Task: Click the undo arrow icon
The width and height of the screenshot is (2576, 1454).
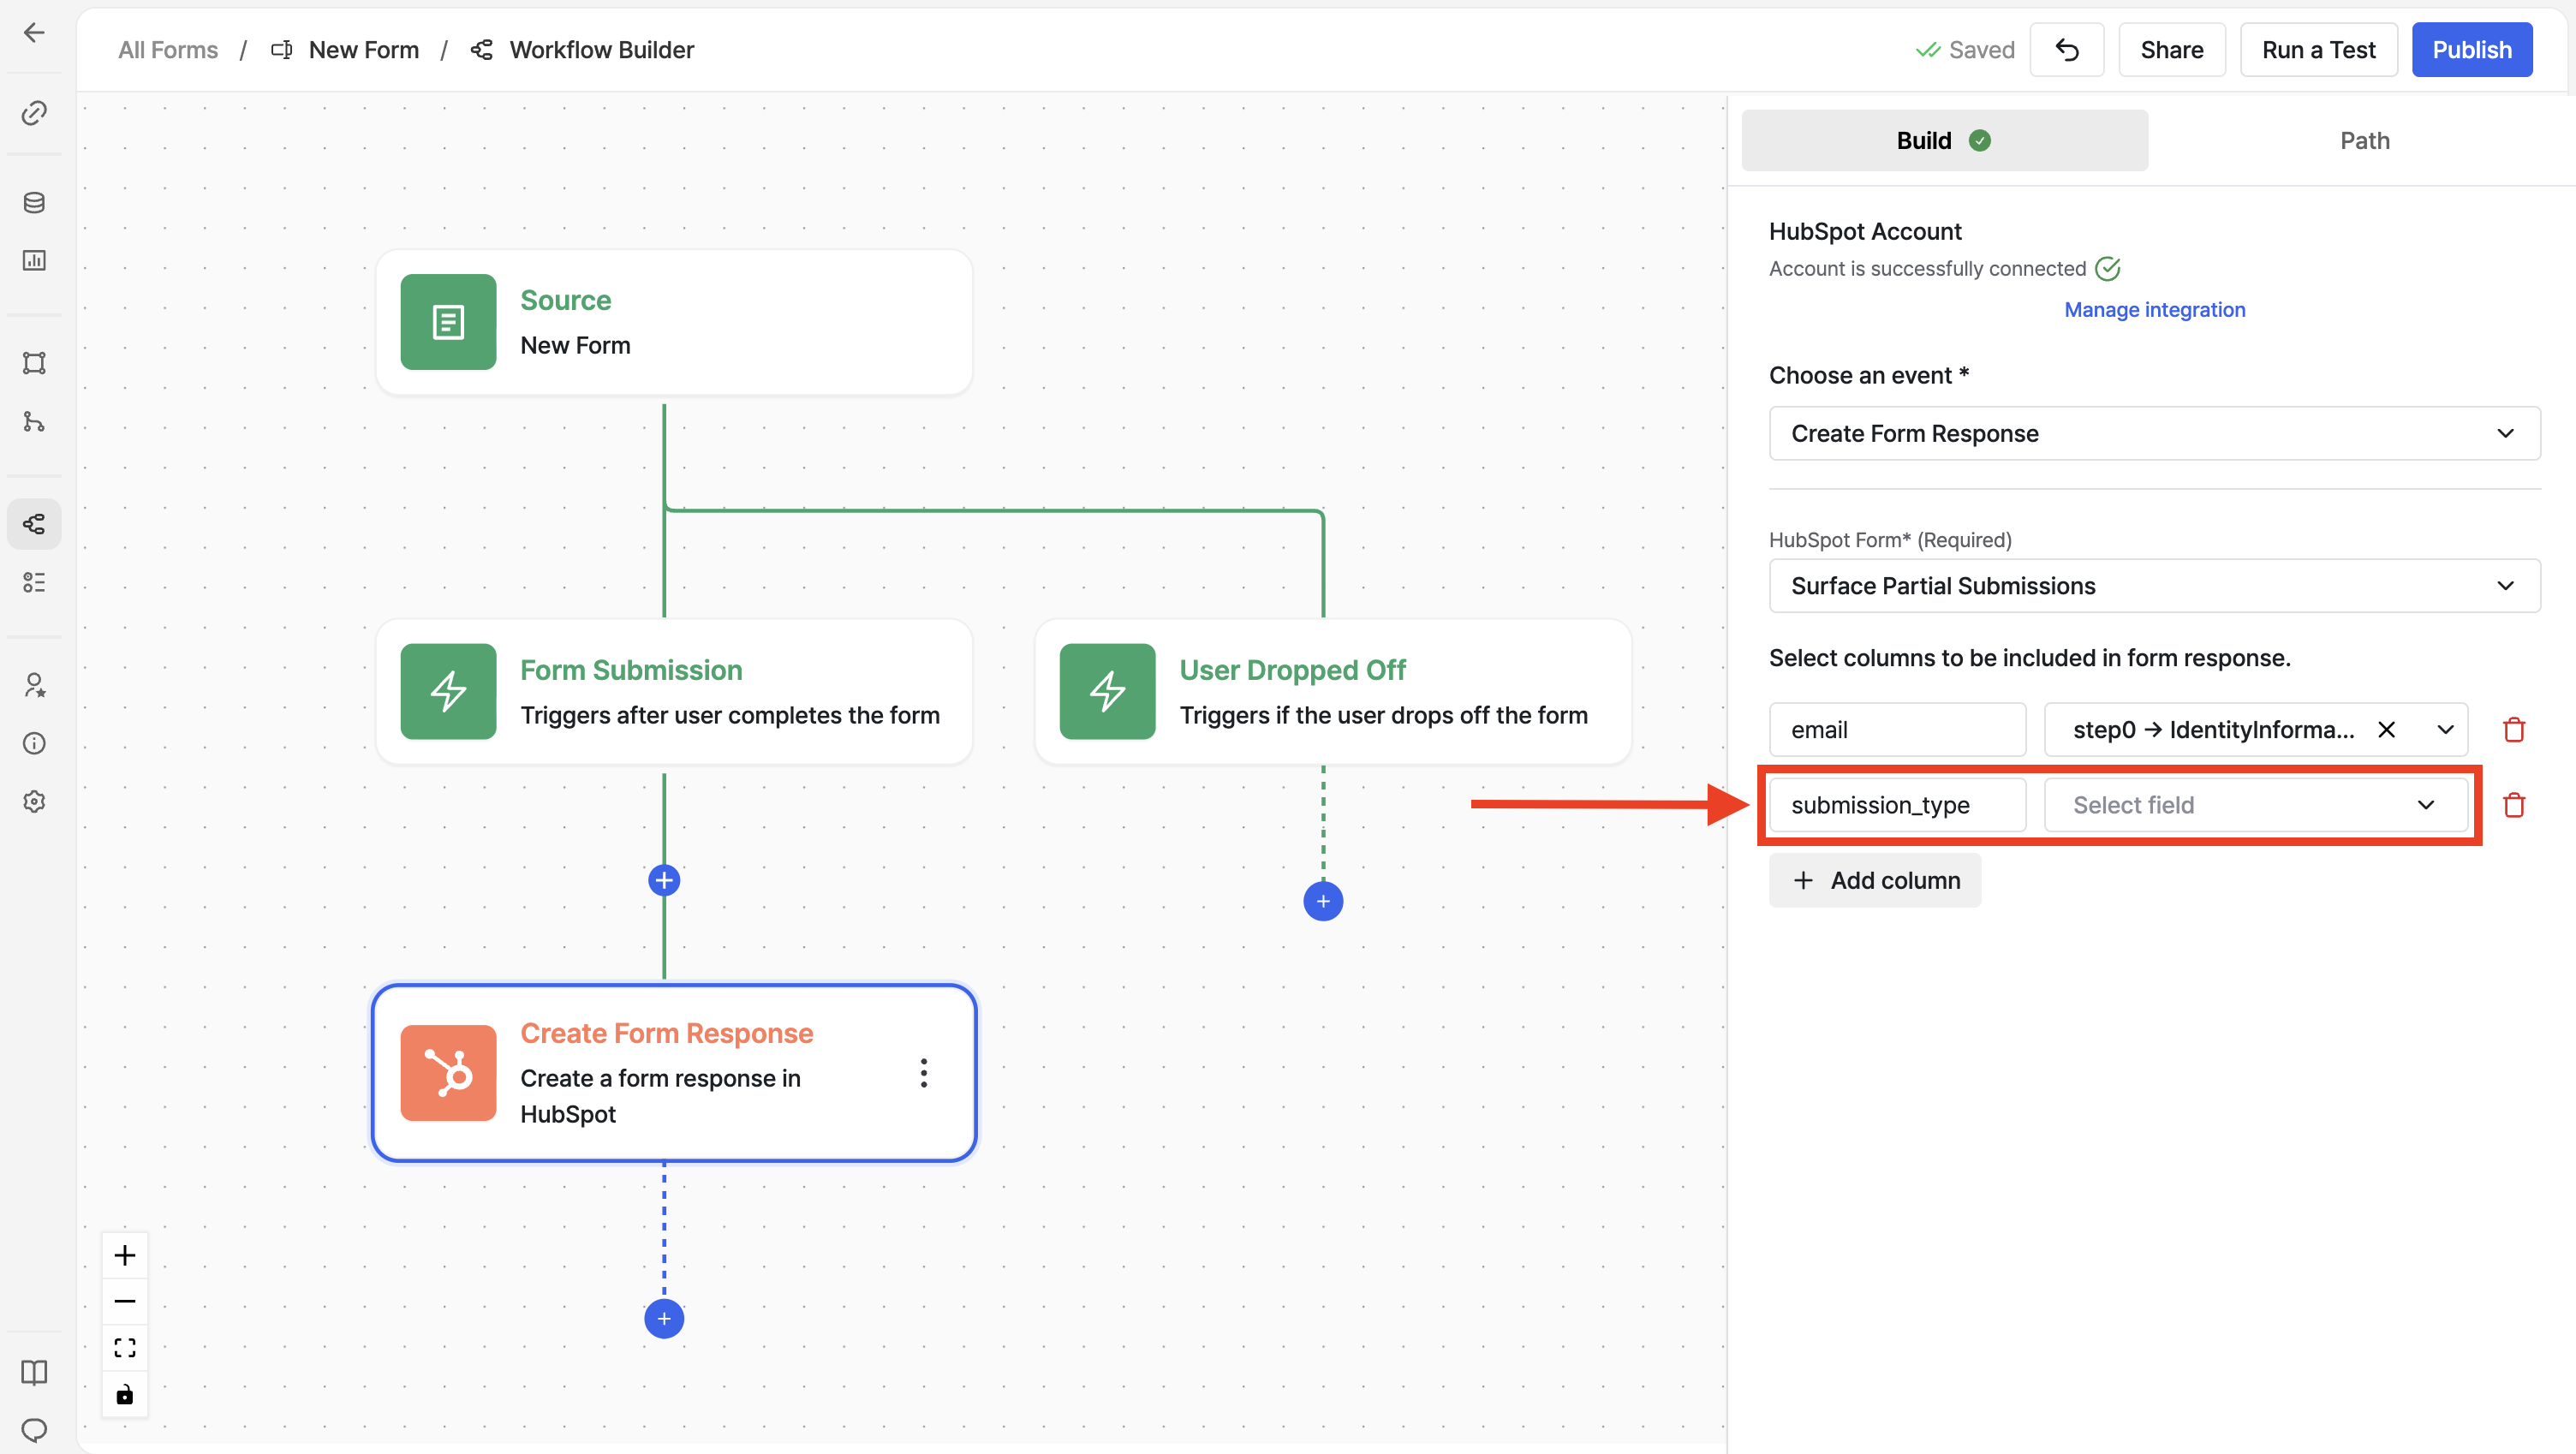Action: pos(2066,50)
